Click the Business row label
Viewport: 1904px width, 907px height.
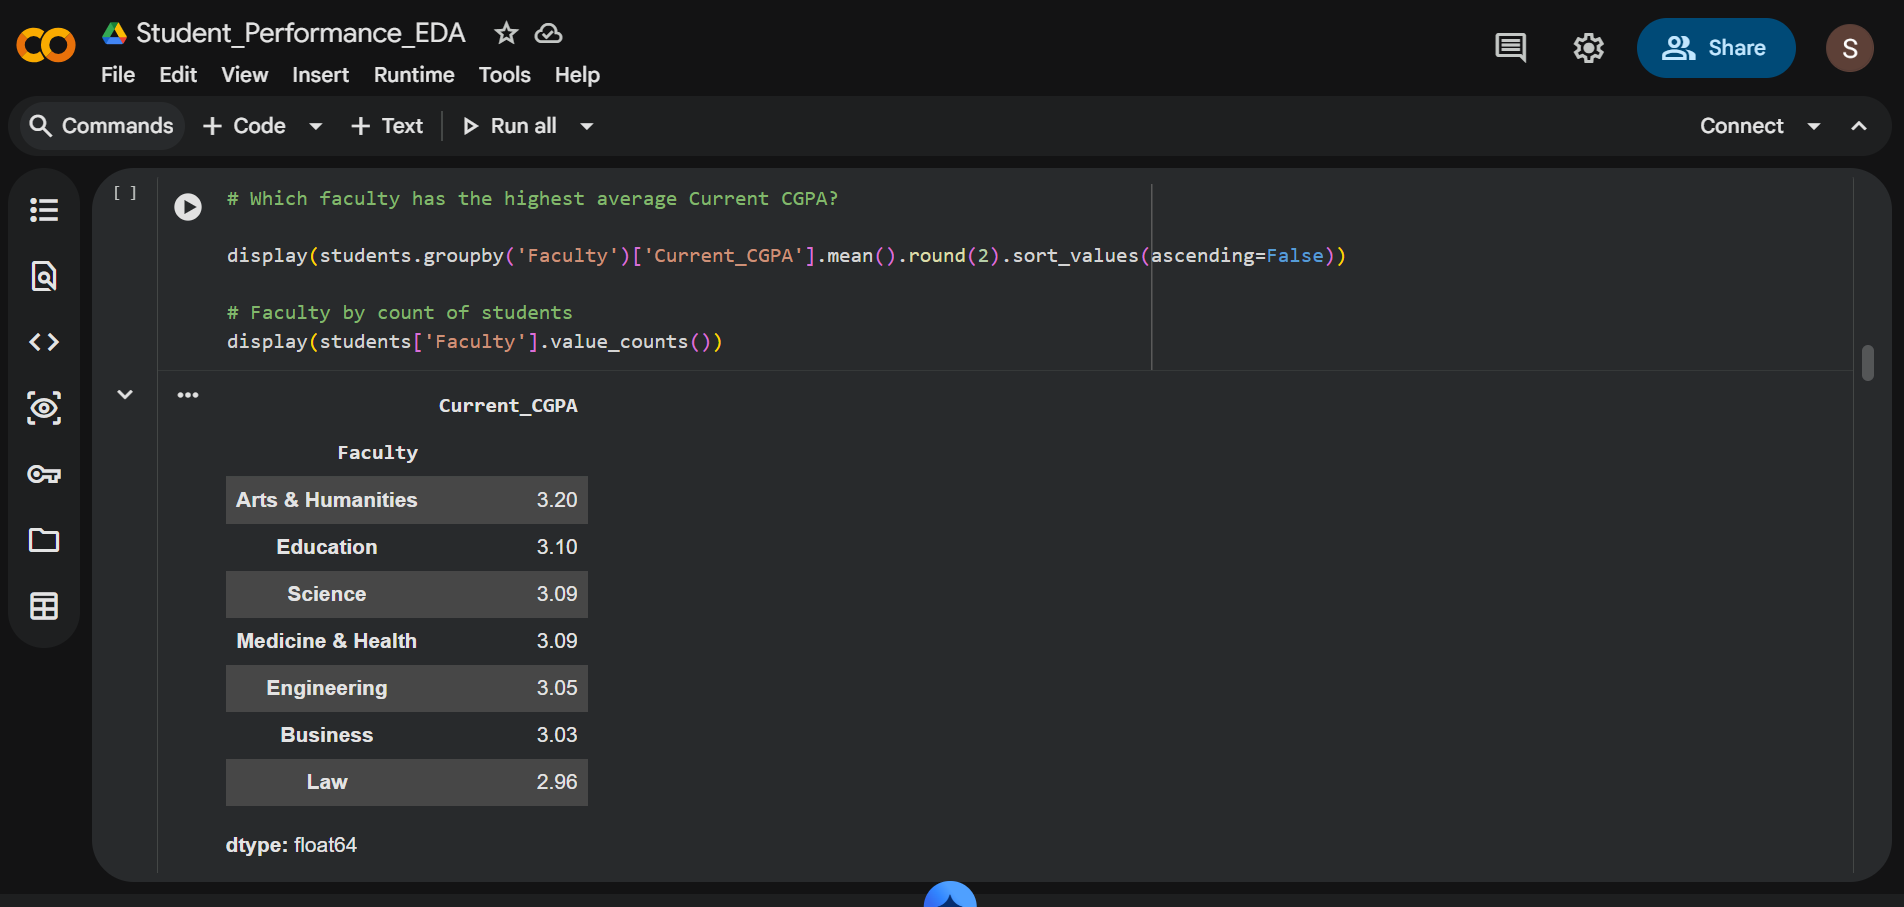pos(327,735)
